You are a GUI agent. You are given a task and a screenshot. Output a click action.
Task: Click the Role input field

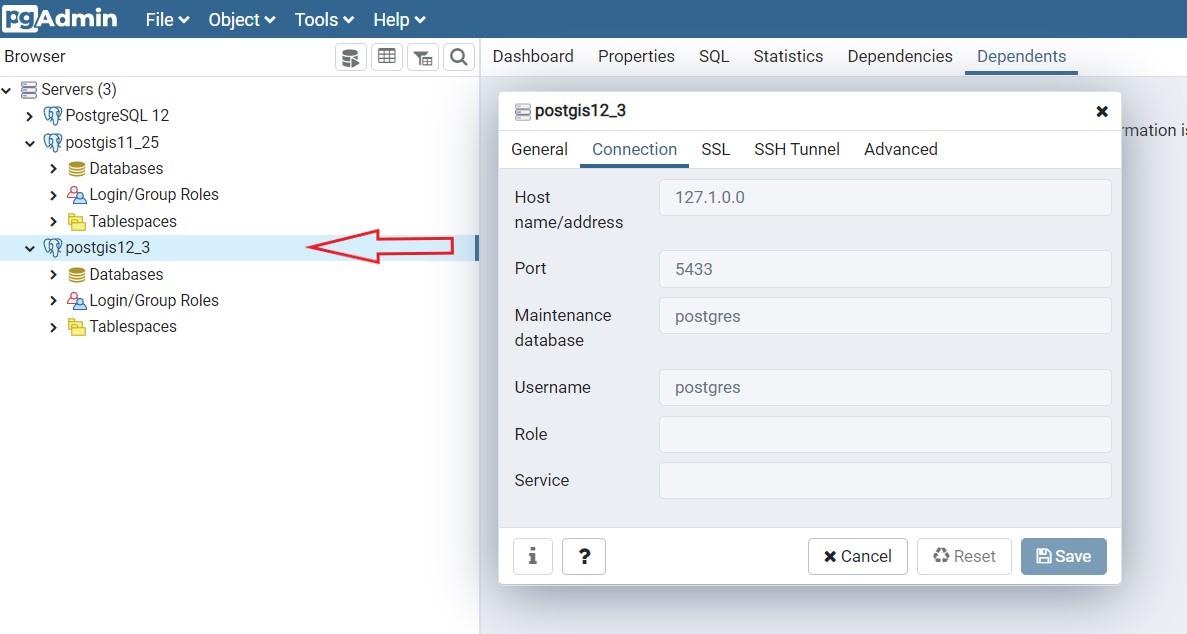pyautogui.click(x=885, y=434)
